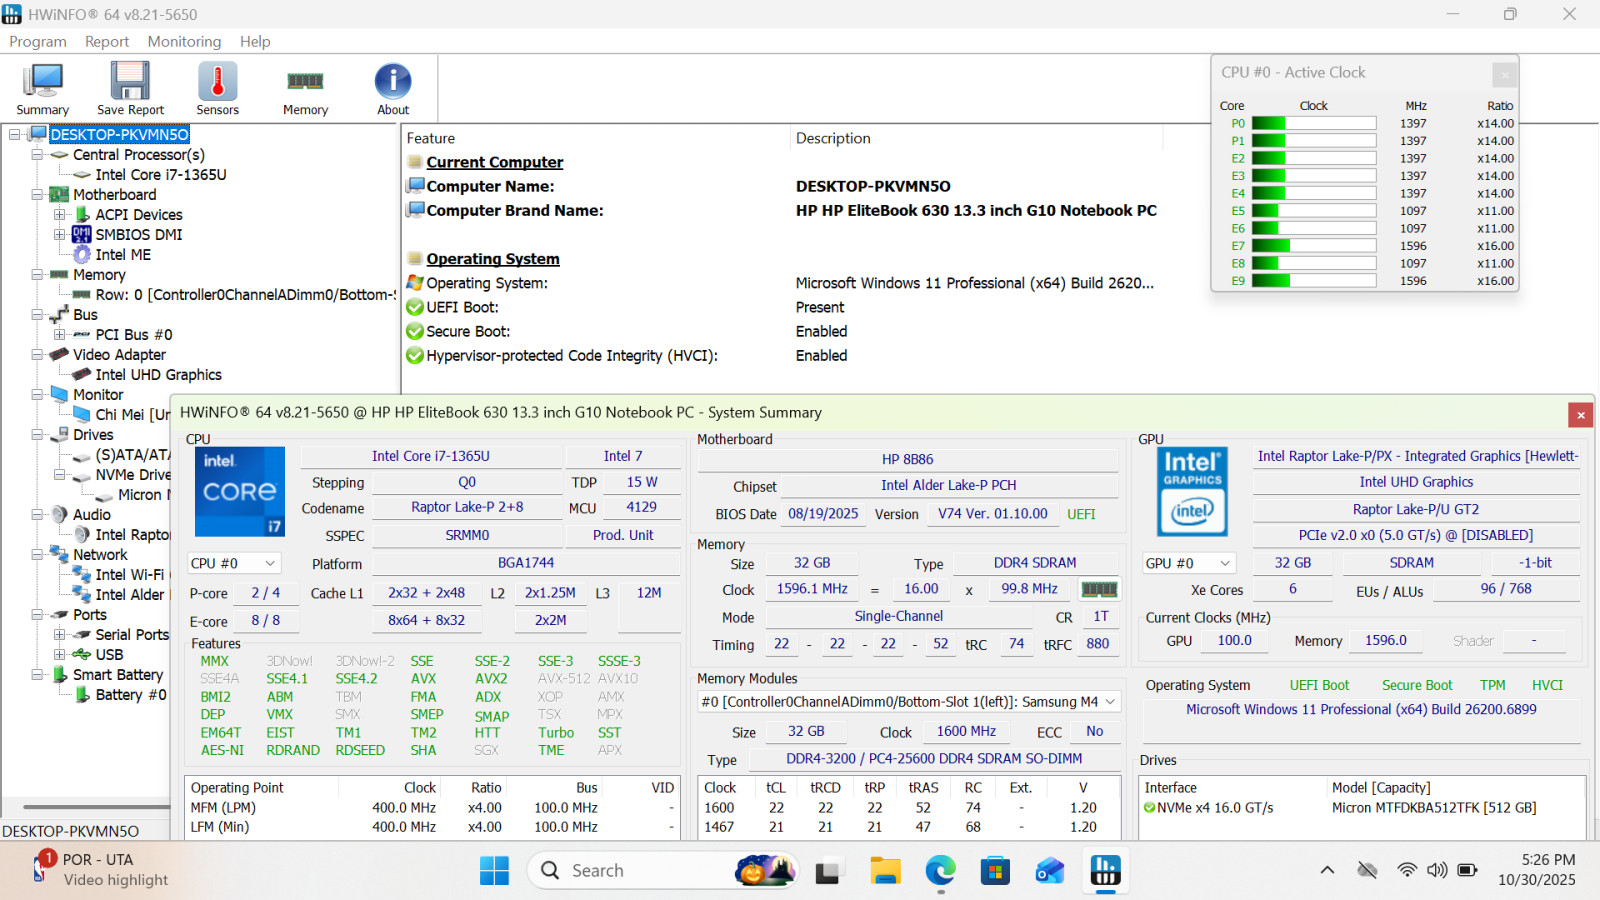Open the Report menu
1600x900 pixels.
click(x=107, y=42)
